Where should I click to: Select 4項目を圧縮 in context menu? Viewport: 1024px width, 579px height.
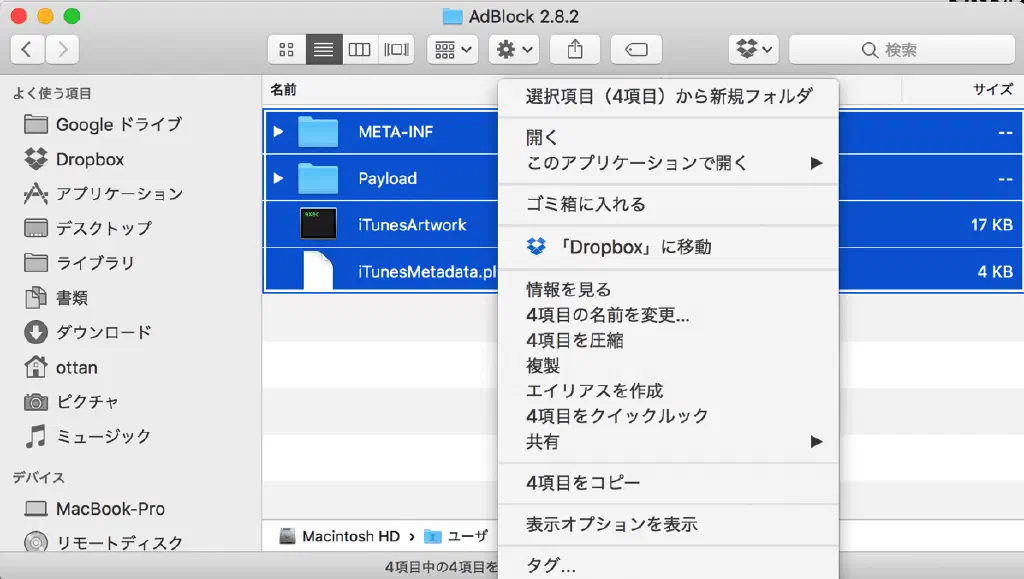(x=575, y=340)
